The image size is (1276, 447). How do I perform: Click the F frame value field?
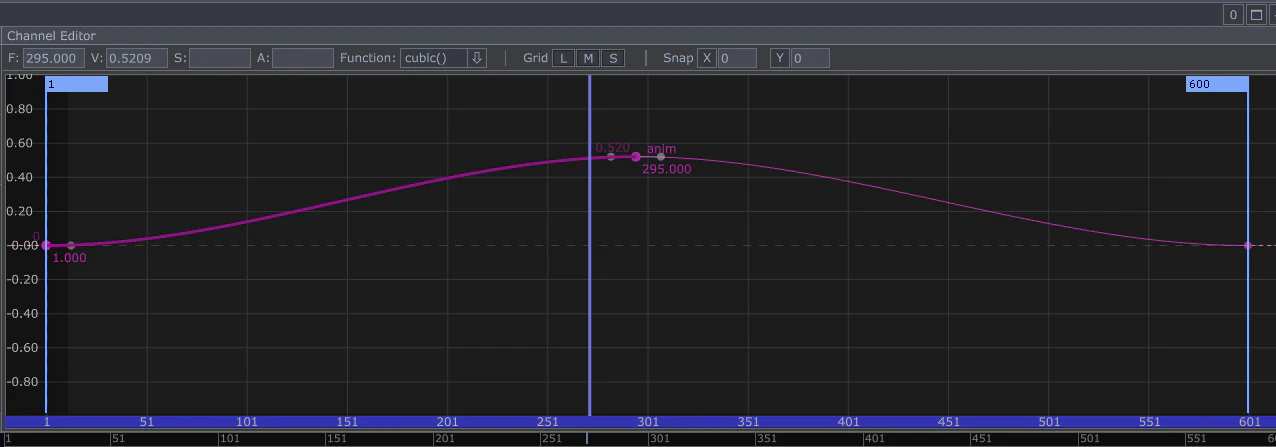[54, 58]
